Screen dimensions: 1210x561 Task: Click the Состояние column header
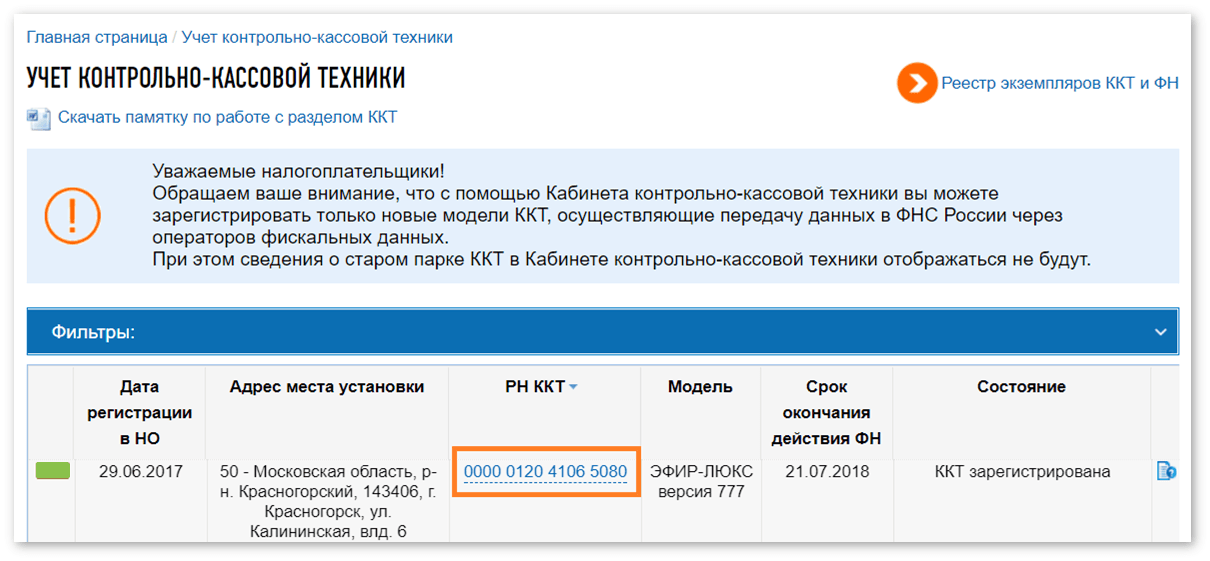click(1021, 387)
